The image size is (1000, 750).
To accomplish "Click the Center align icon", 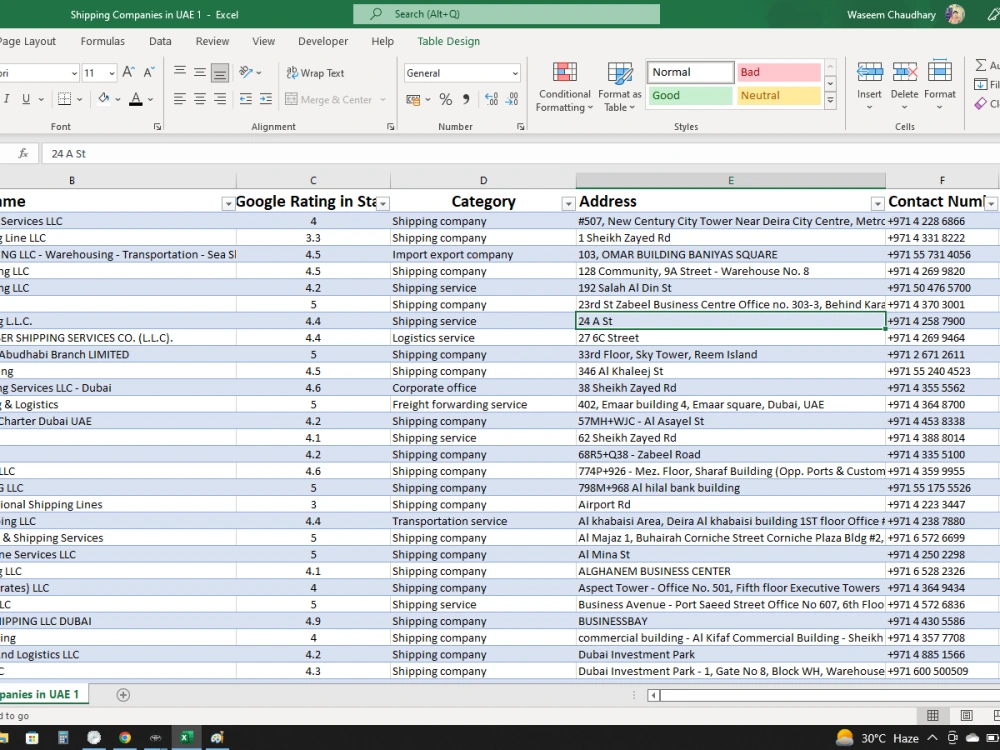I will pos(200,99).
